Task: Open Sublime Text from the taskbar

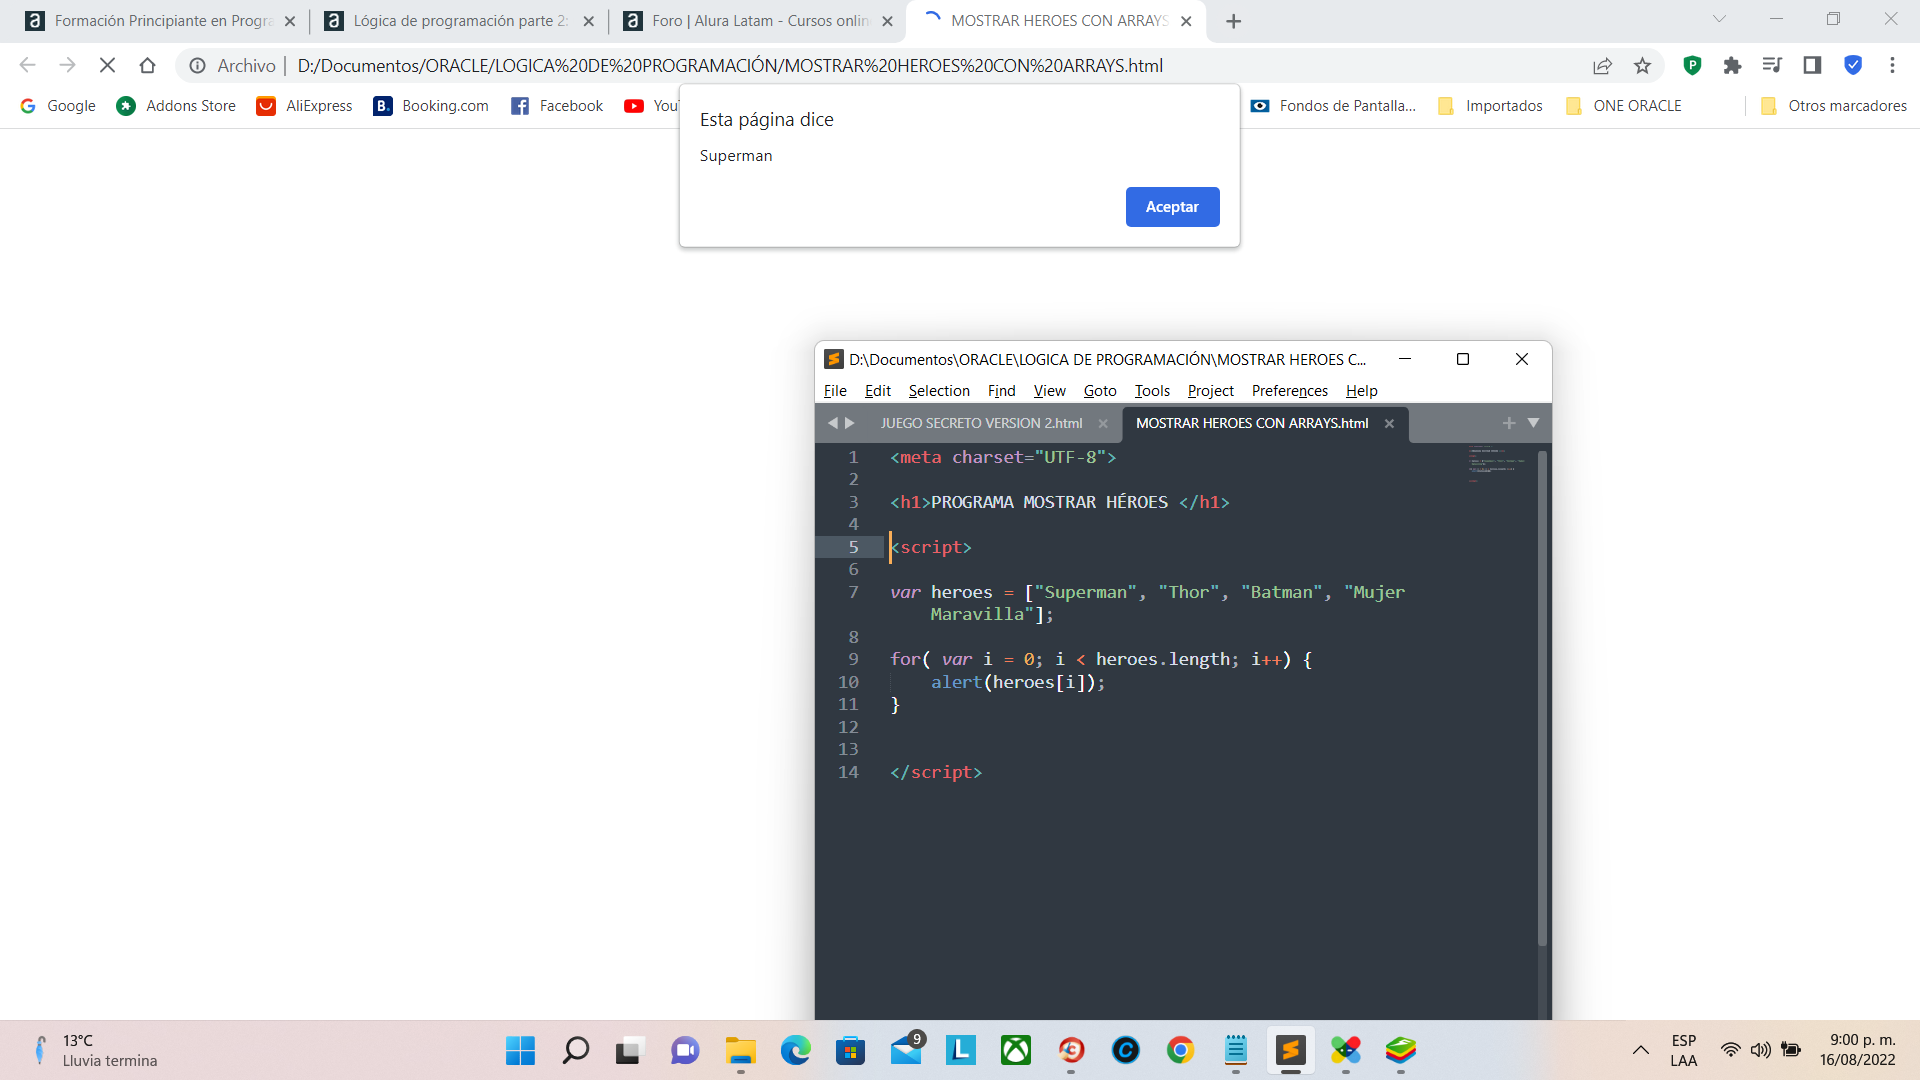Action: [1290, 1050]
